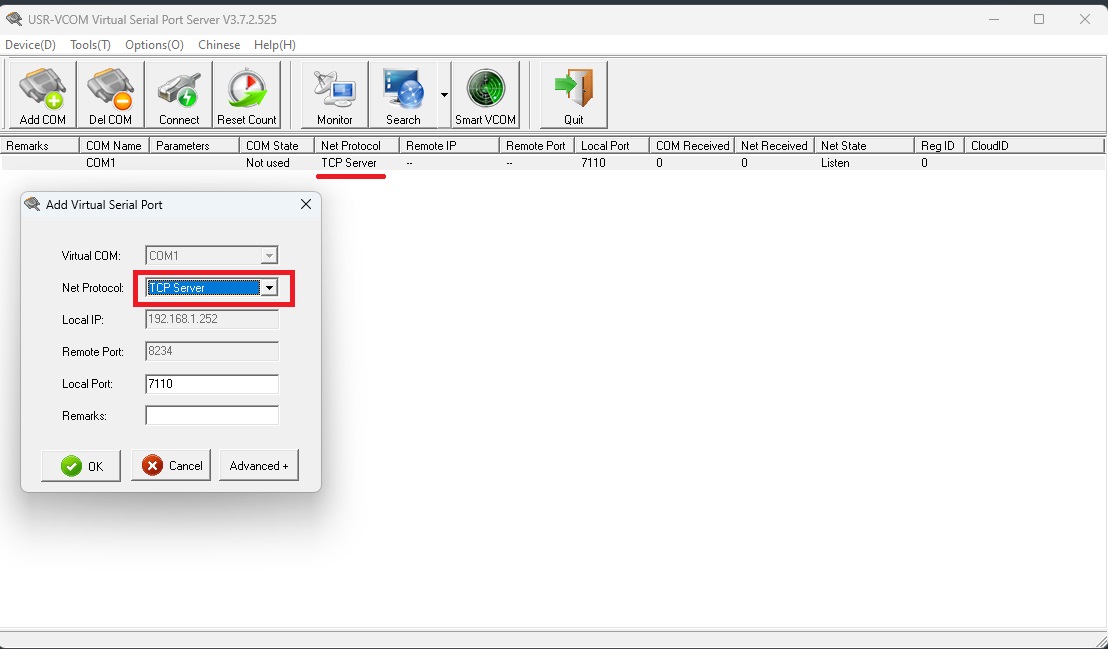Click the Reg ID column header
Viewport: 1108px width, 649px height.
coord(938,146)
